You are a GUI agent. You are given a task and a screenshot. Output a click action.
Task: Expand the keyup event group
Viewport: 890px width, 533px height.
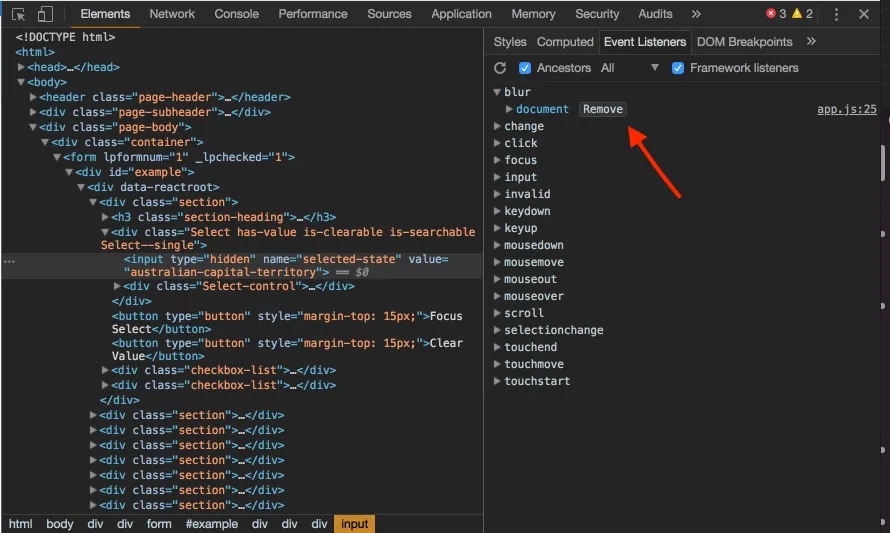497,228
